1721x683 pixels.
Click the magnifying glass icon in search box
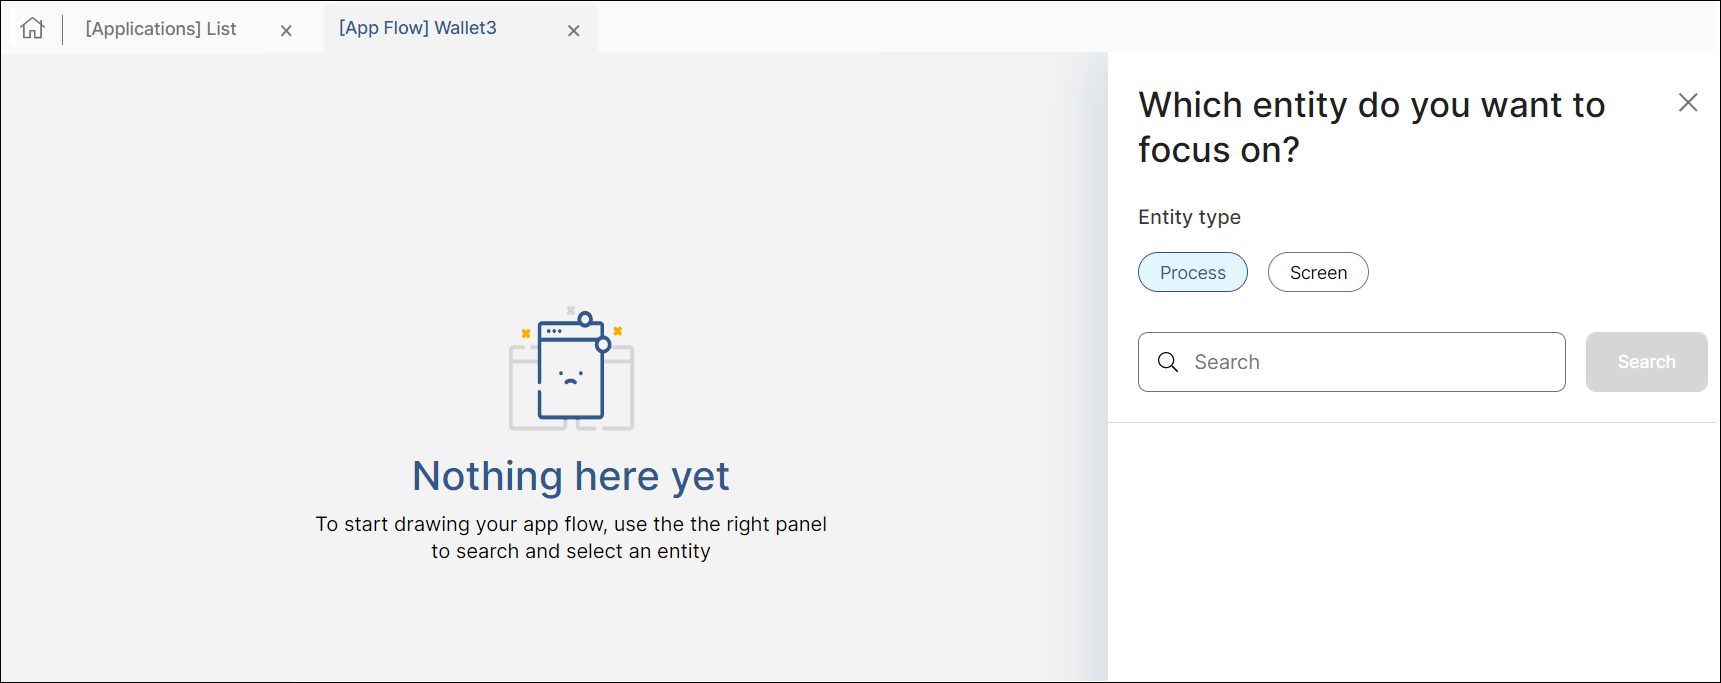point(1168,362)
